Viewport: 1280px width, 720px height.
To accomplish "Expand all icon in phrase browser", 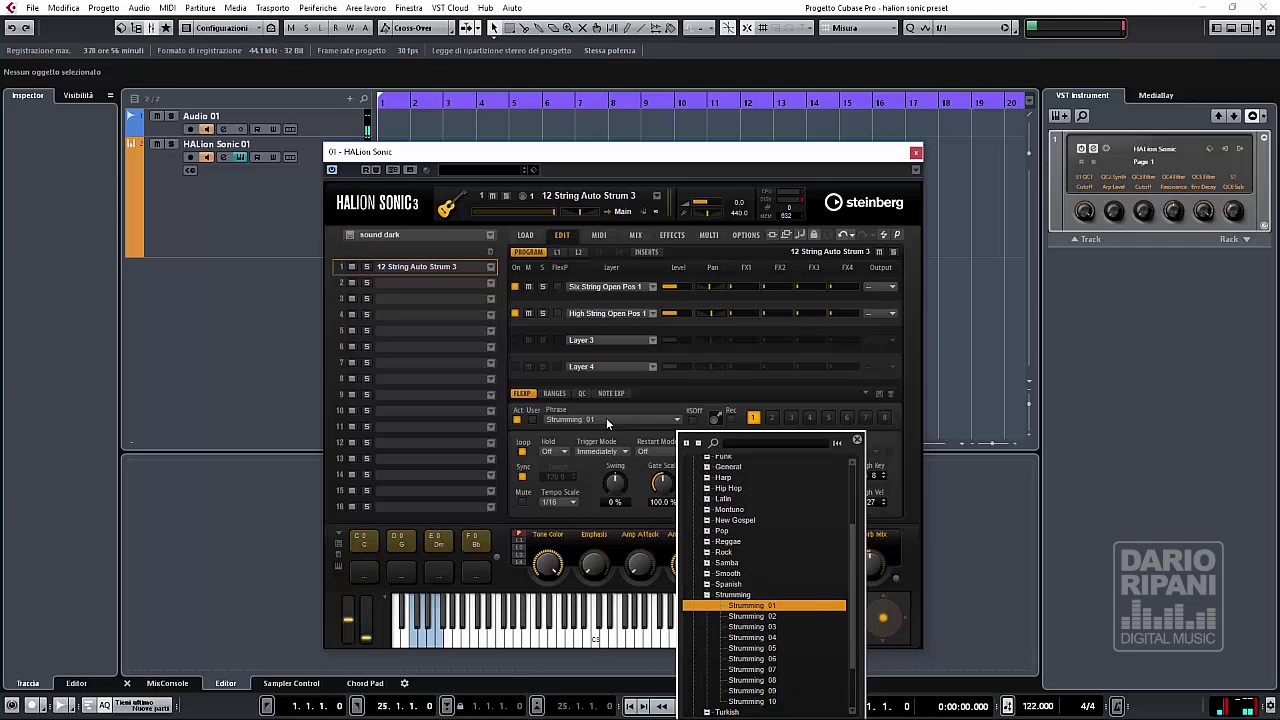I will point(686,443).
